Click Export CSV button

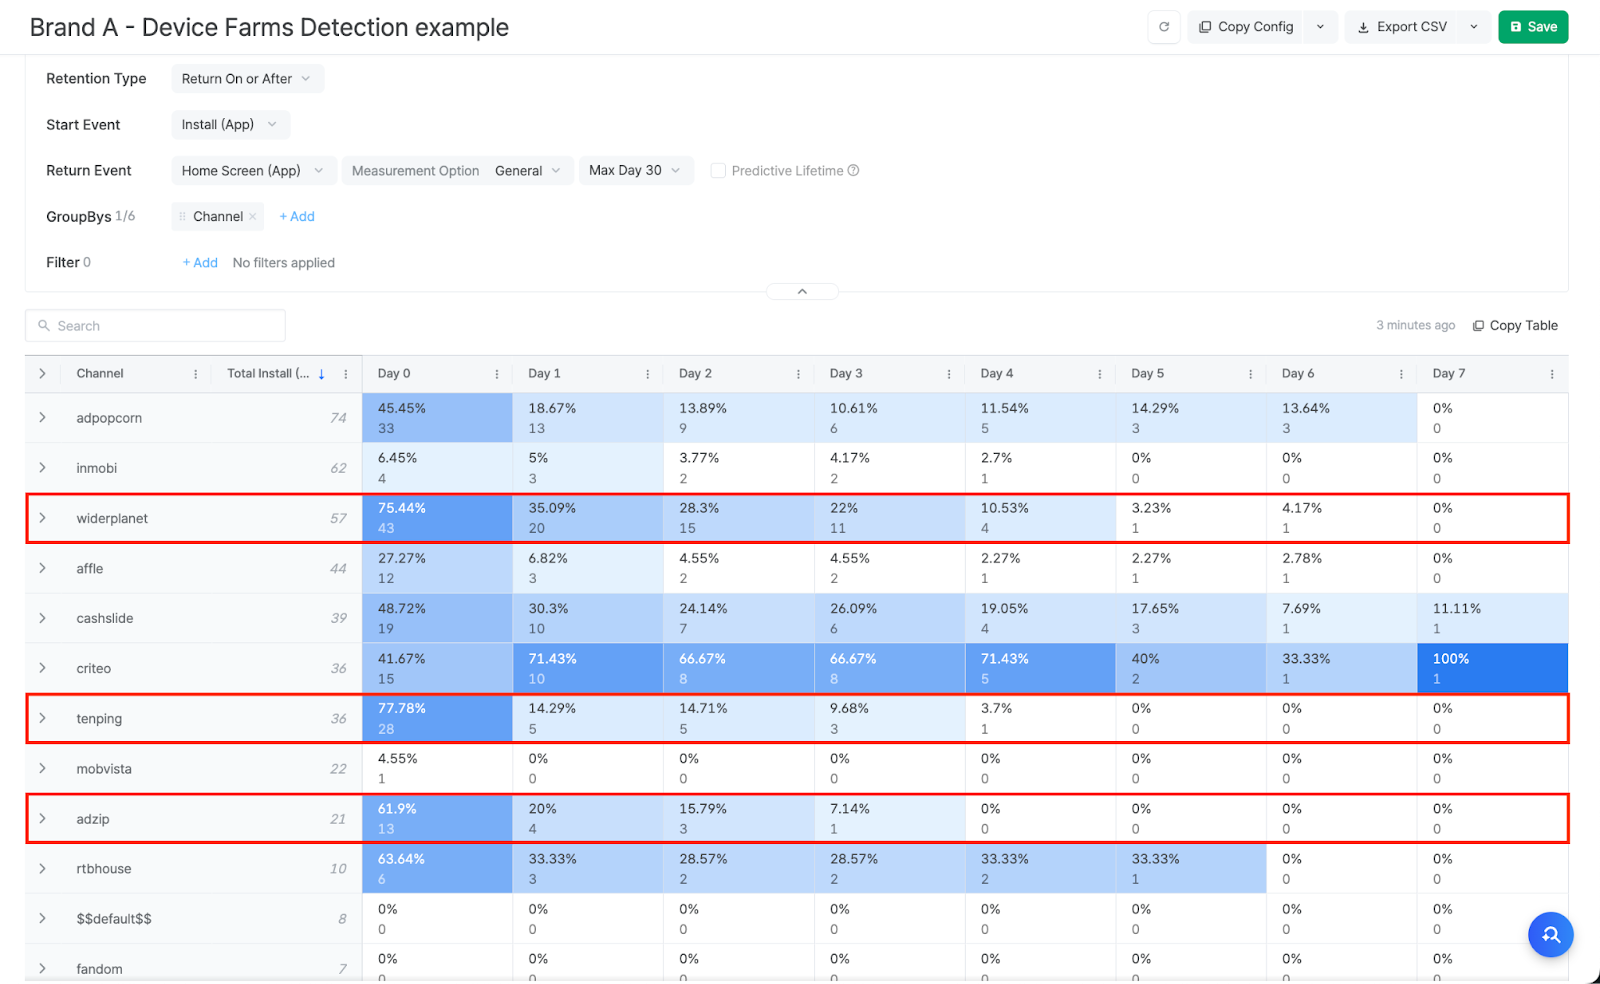click(1403, 27)
